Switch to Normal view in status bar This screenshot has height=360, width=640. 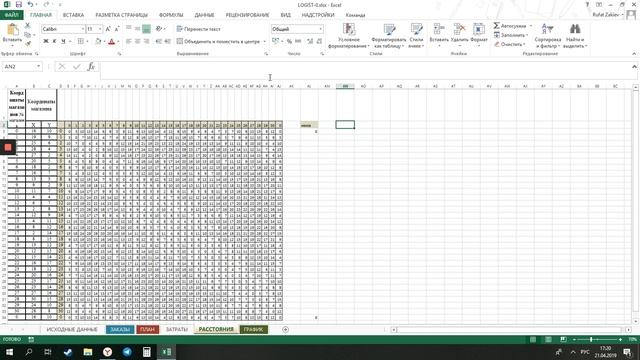(x=533, y=340)
